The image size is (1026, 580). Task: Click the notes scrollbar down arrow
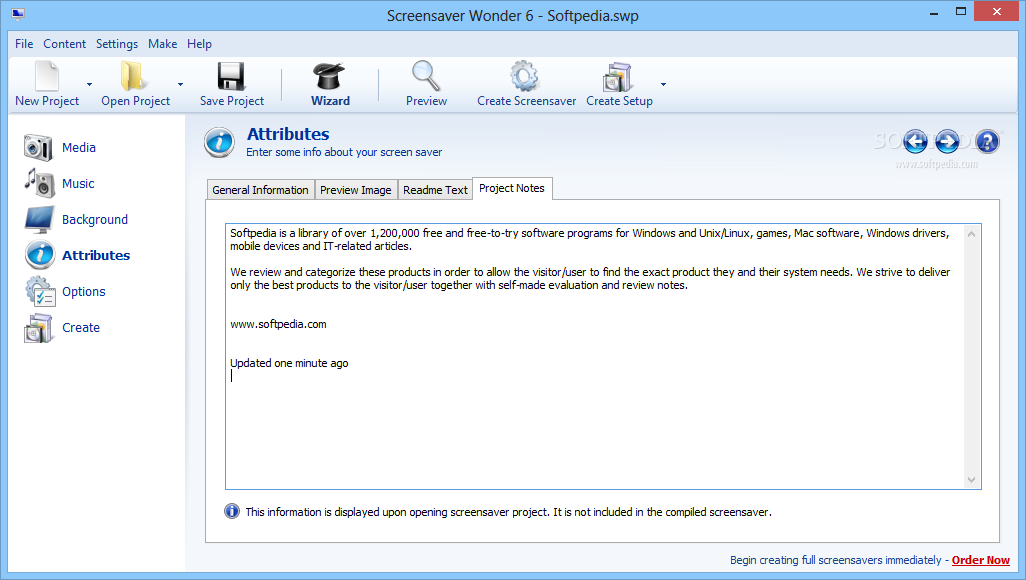click(x=971, y=480)
